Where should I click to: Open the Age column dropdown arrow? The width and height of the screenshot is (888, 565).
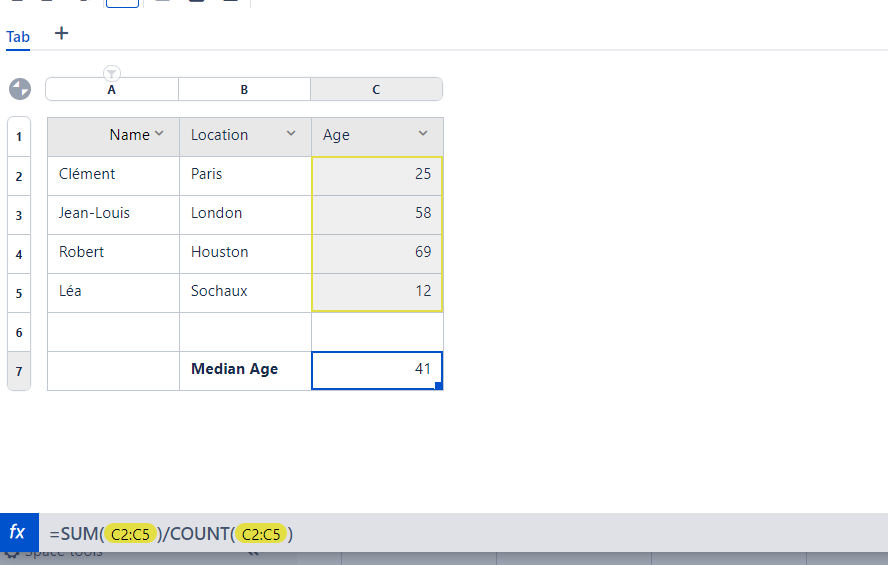point(423,134)
